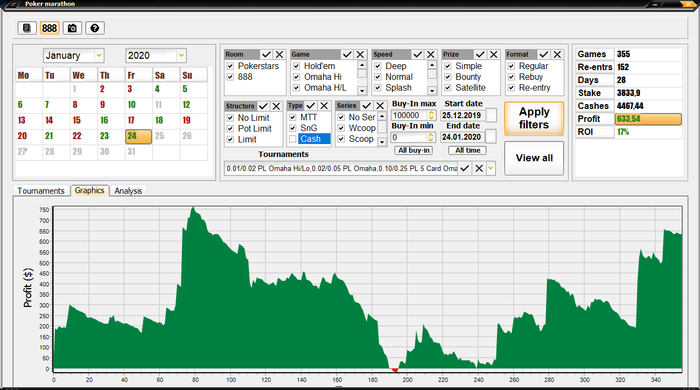Disable the Bounty prize checkbox
Screen dimensions: 700x390
click(x=448, y=77)
